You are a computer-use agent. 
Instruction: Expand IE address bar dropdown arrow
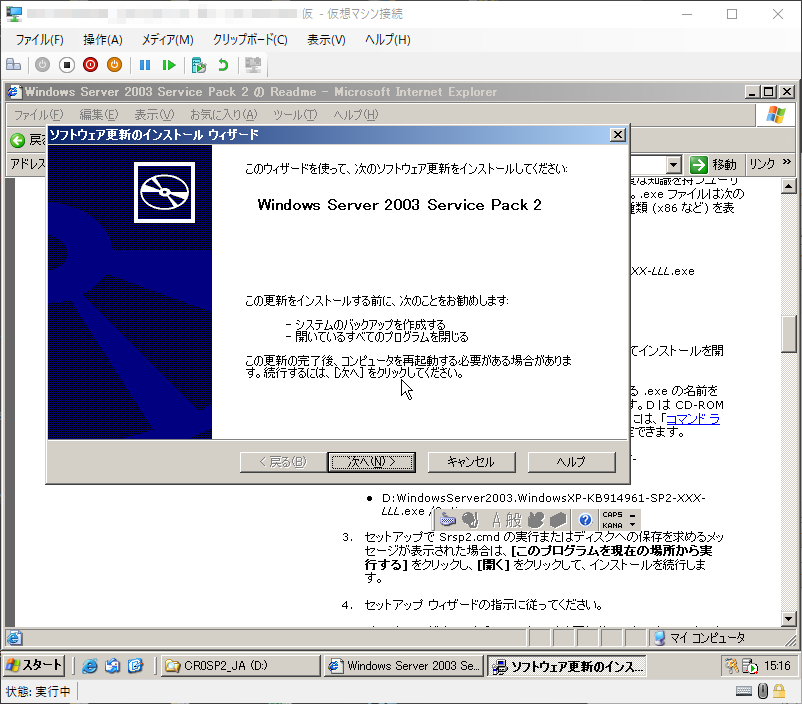coord(674,165)
